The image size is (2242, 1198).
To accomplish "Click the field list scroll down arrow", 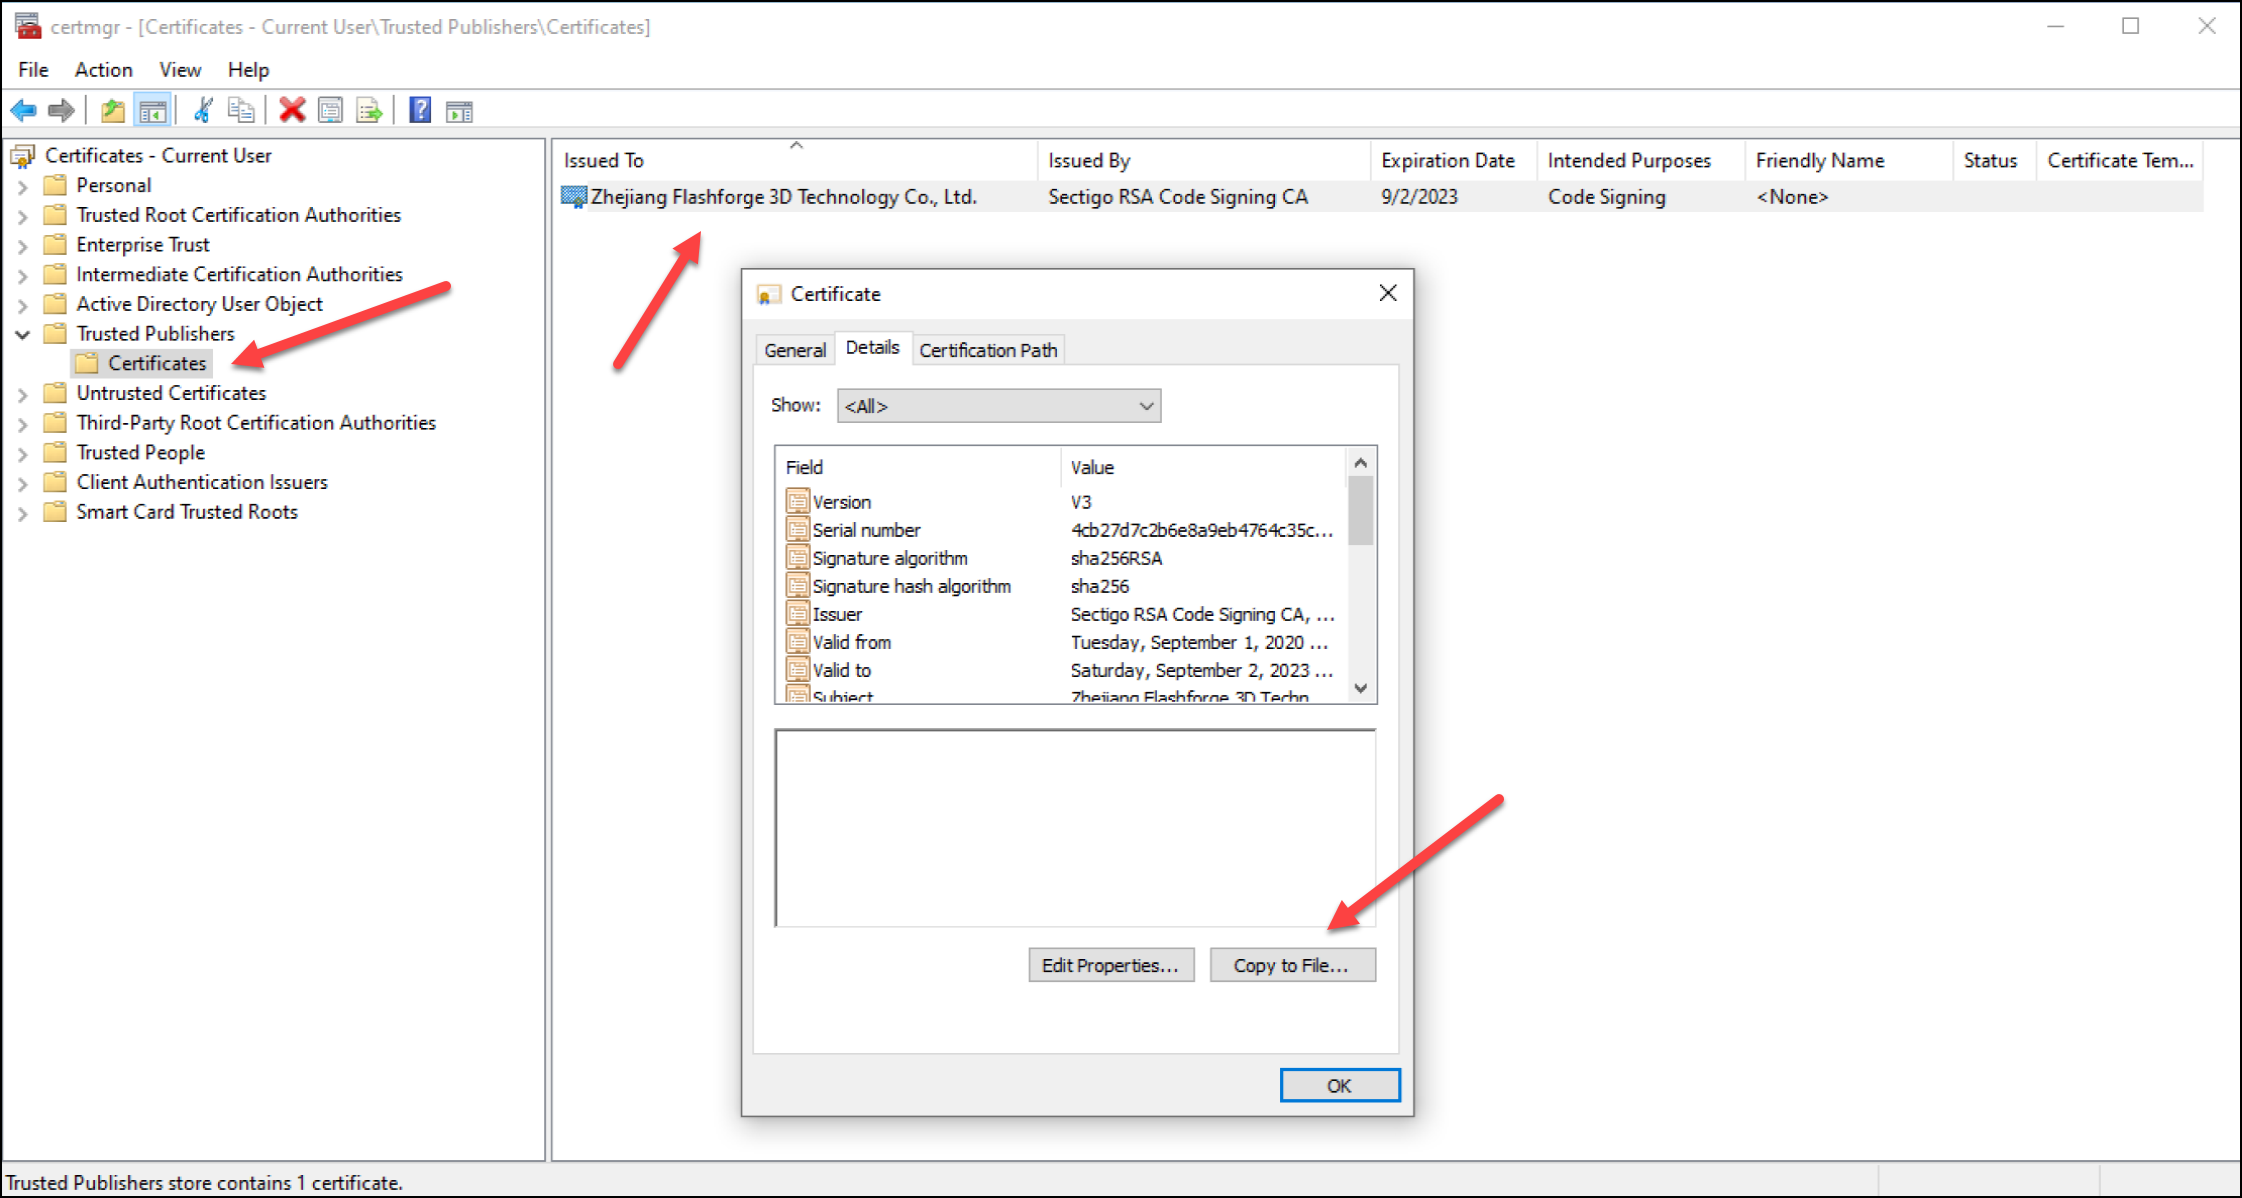I will click(x=1360, y=688).
